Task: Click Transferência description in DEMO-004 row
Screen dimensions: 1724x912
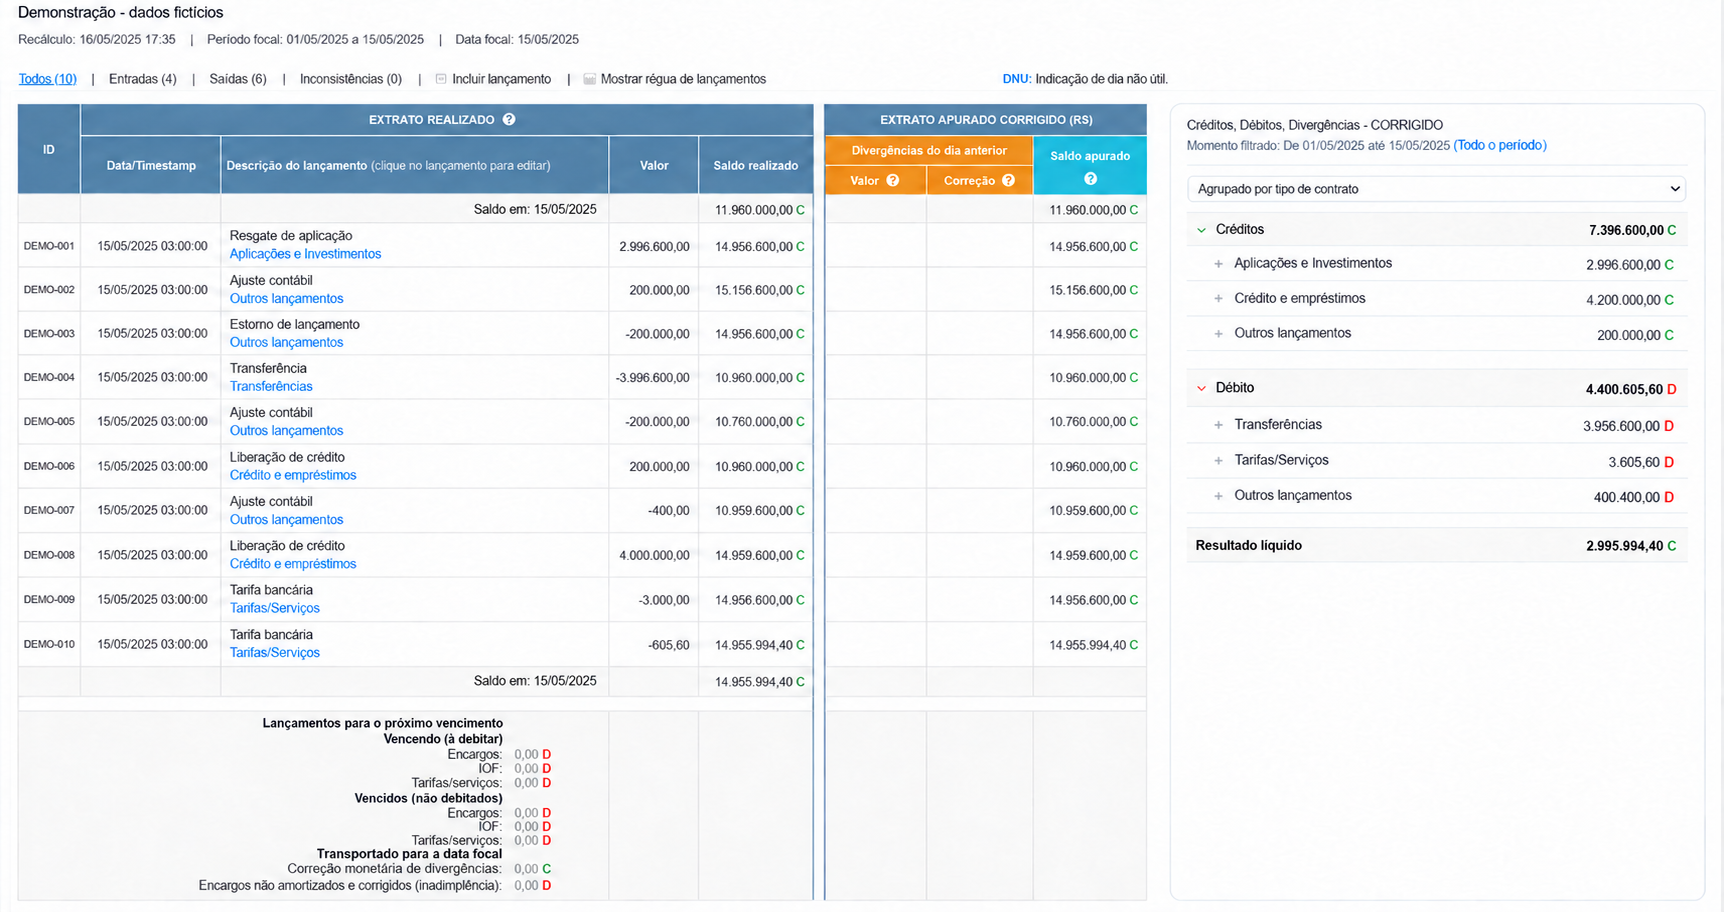Action: pos(268,369)
